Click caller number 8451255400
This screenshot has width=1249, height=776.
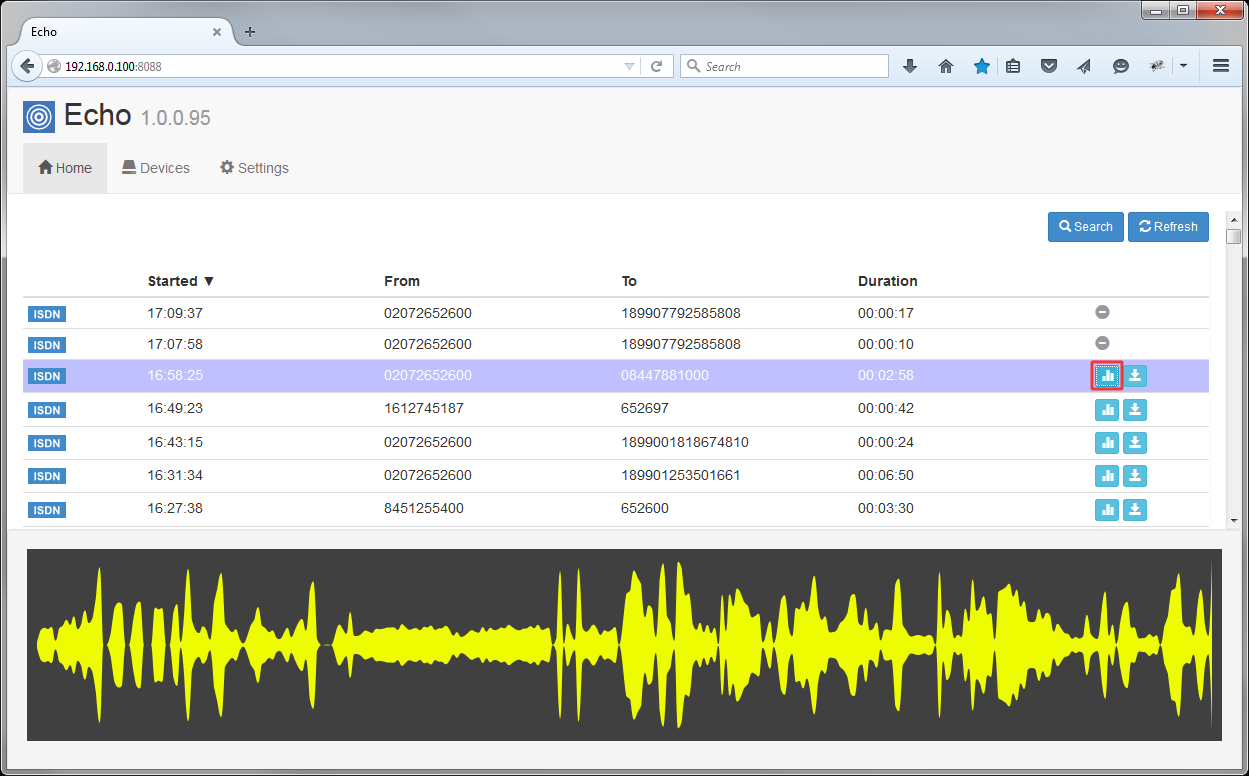pos(424,508)
